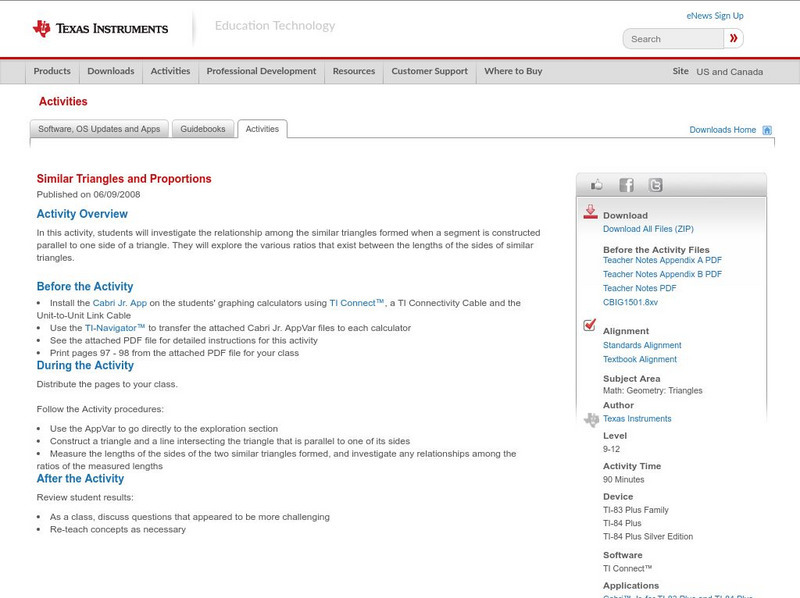The image size is (800, 598).
Task: Open the Downloads menu
Action: 111,71
